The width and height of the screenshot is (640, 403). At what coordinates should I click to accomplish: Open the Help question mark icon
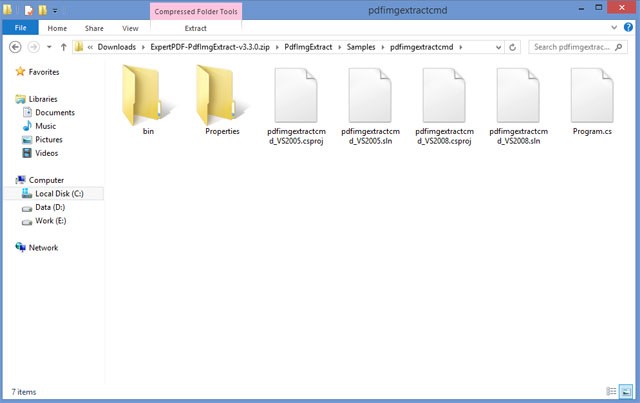[628, 28]
